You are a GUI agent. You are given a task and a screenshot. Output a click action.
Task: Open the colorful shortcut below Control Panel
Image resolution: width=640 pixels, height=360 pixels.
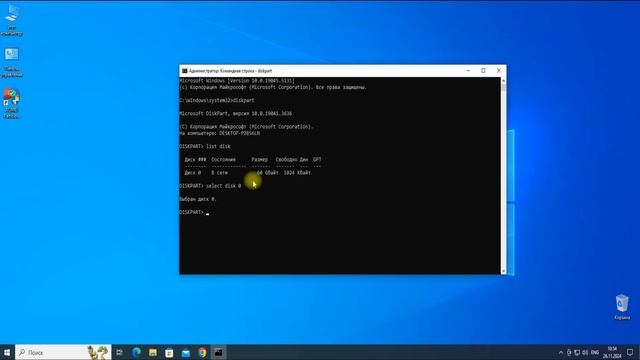(12, 104)
